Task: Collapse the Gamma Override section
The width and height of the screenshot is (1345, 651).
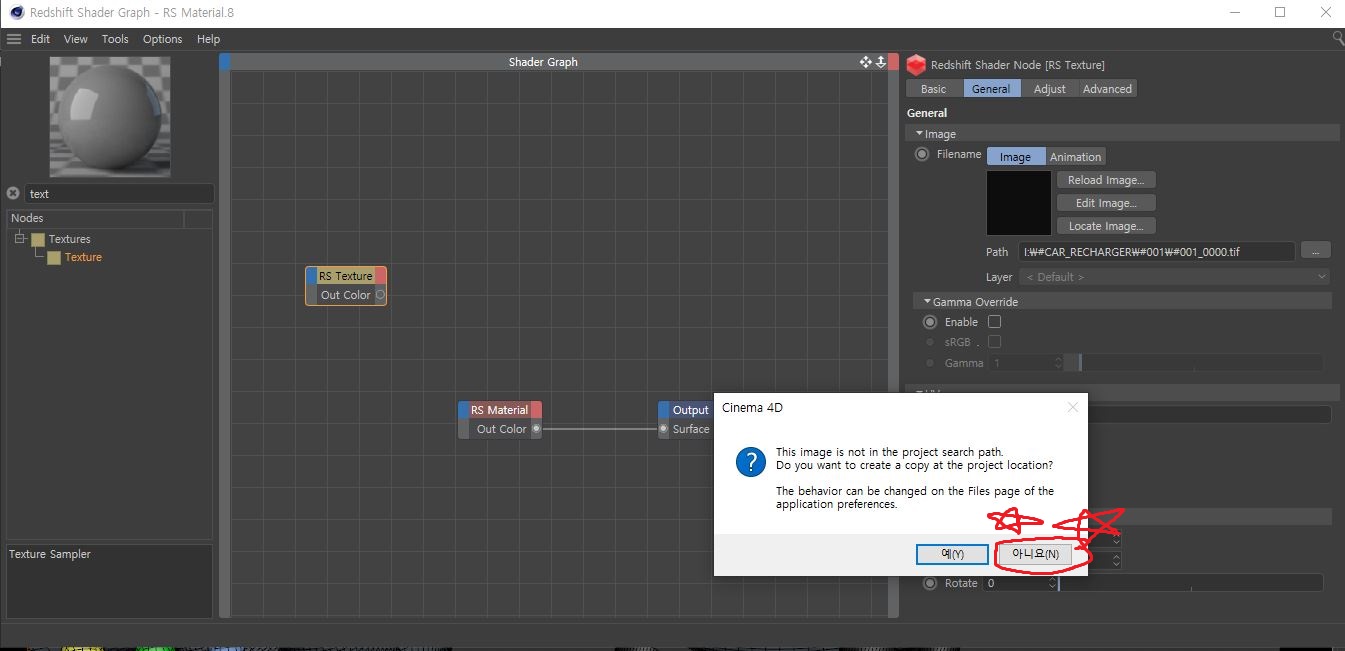Action: click(927, 302)
